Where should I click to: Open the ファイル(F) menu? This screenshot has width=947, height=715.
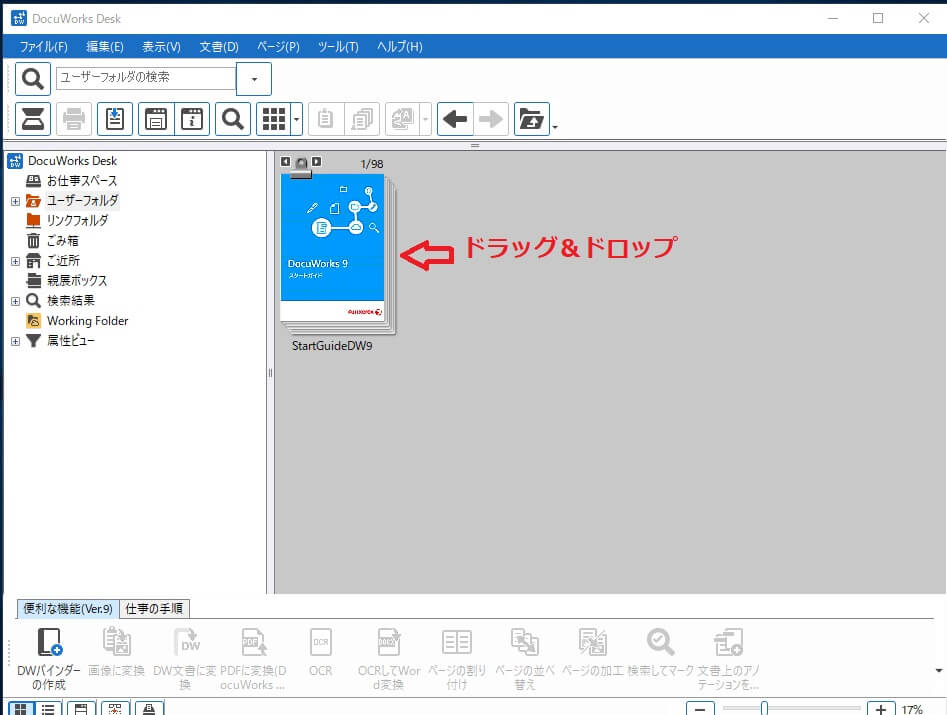[x=43, y=47]
